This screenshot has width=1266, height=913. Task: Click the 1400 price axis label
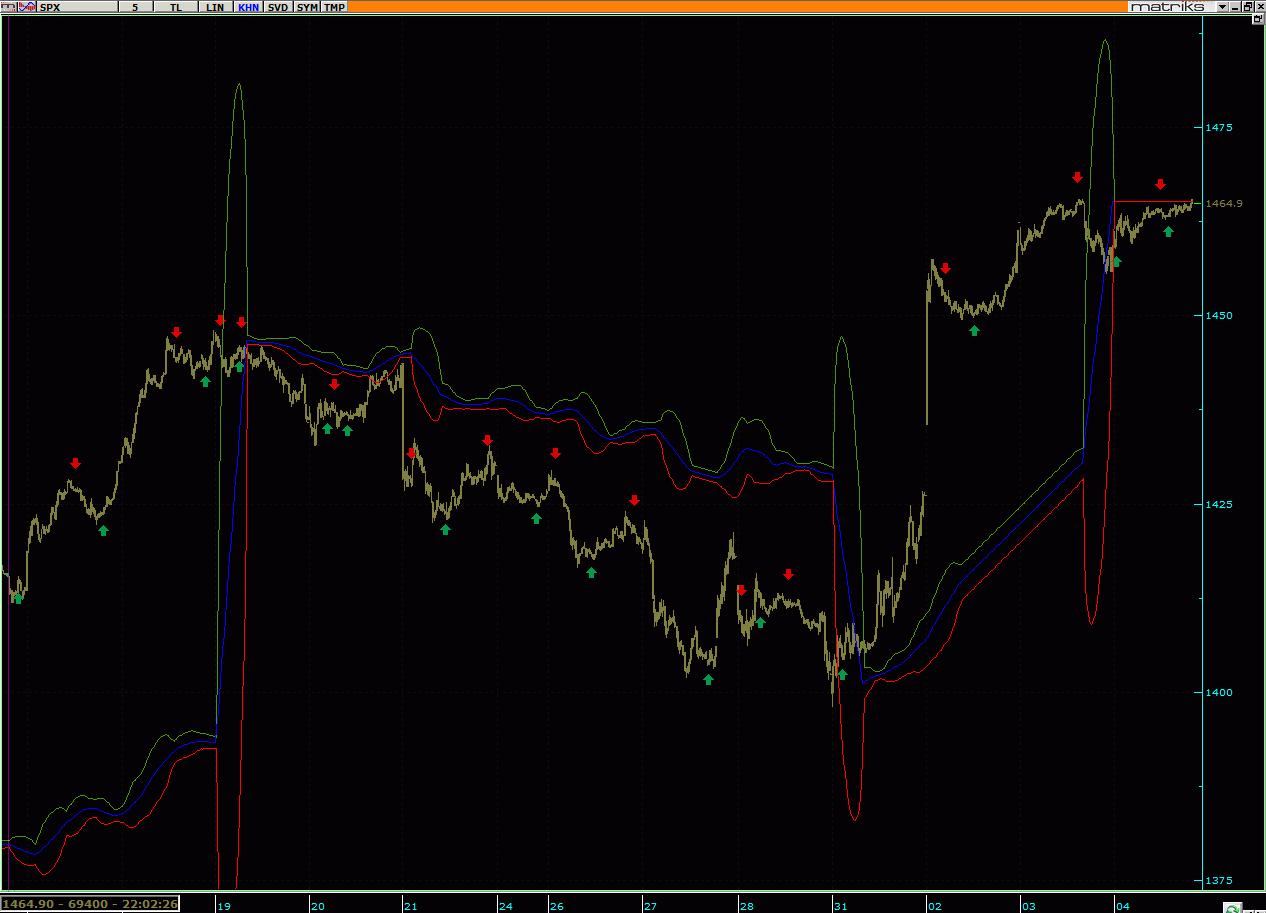click(1220, 692)
